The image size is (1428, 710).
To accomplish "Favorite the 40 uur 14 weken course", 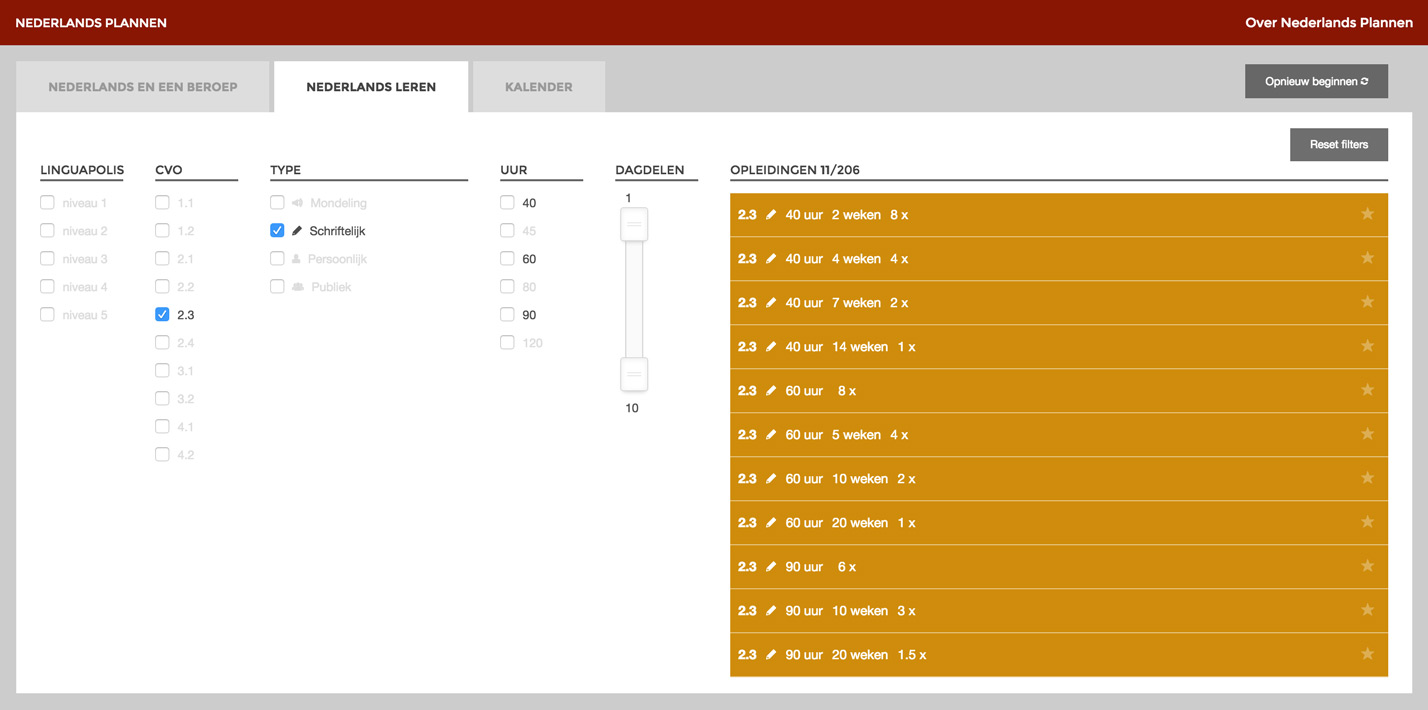I will (1367, 346).
